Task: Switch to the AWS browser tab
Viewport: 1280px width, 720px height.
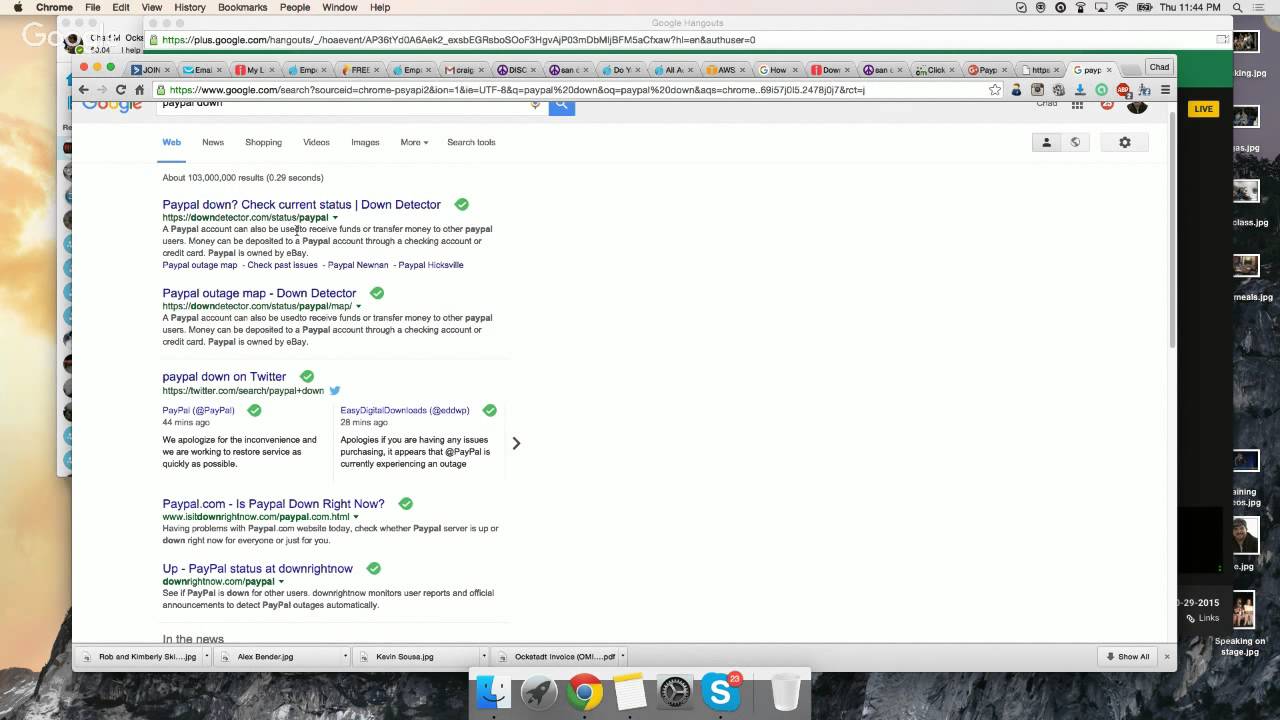Action: point(727,70)
